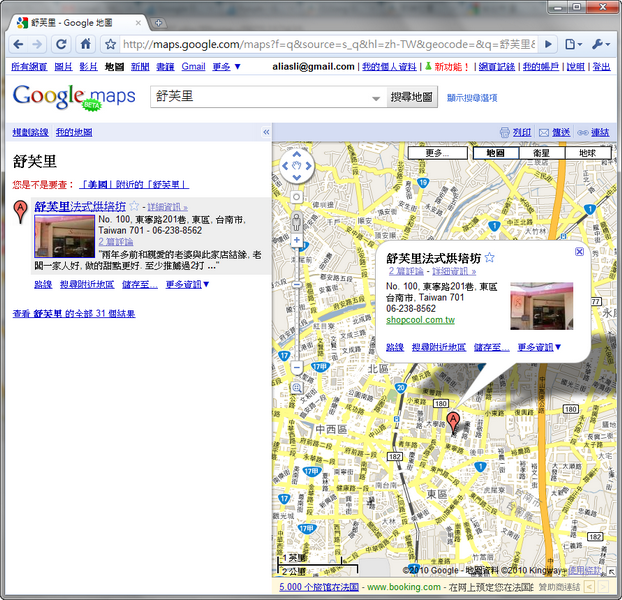Open shop photo in info bubble
This screenshot has width=622, height=600.
[x=541, y=306]
